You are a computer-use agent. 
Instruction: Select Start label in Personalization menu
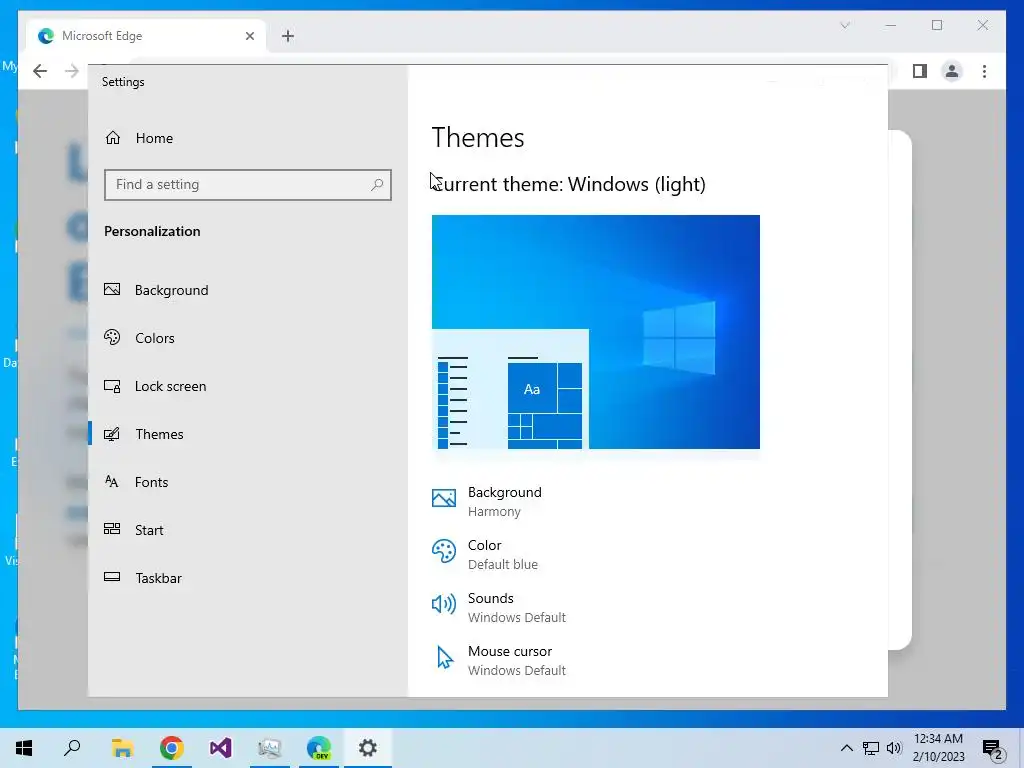click(149, 530)
